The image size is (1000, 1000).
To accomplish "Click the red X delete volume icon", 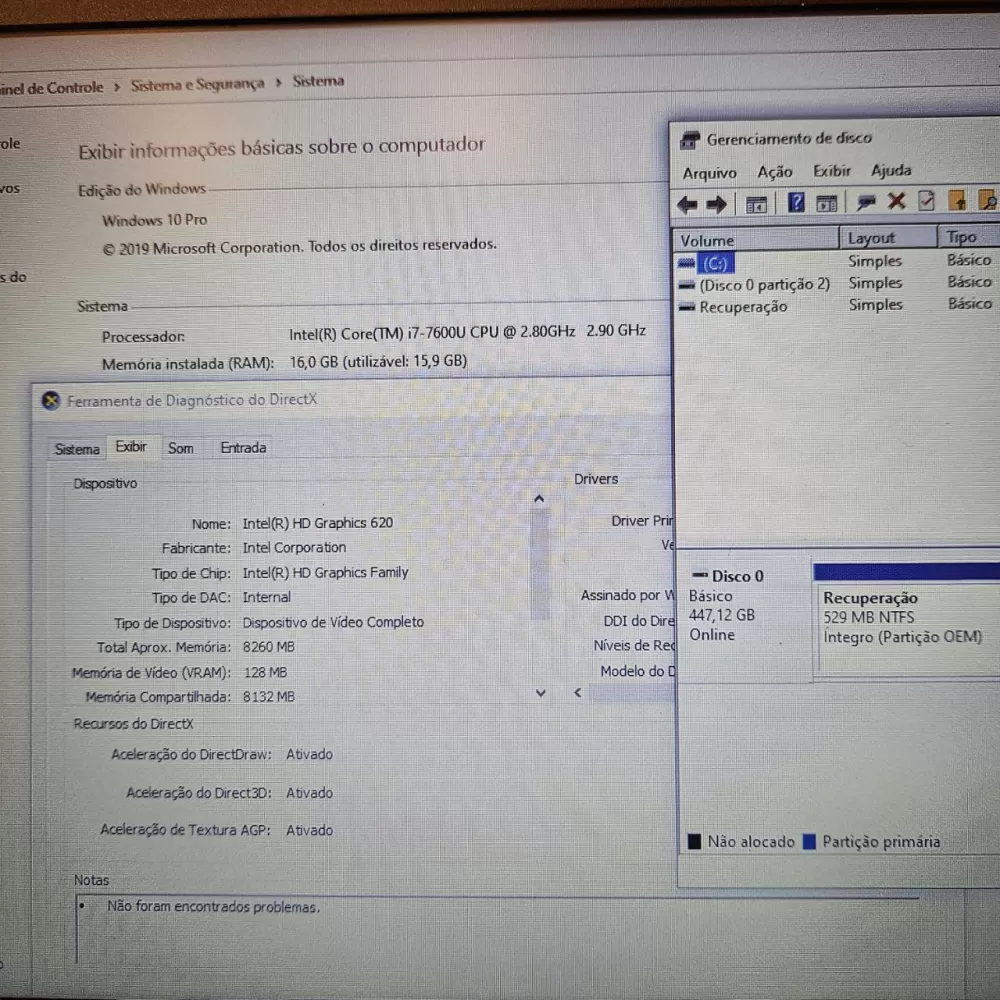I will [x=896, y=202].
